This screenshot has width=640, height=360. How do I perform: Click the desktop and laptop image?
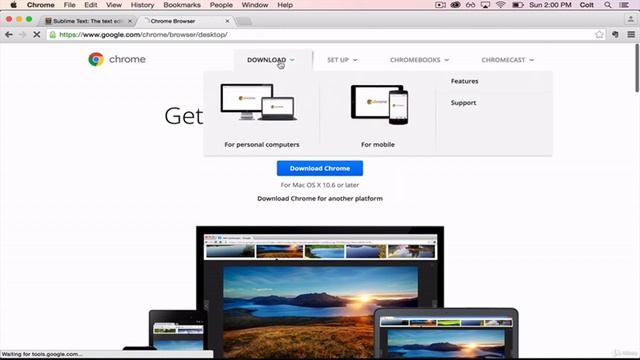(258, 102)
